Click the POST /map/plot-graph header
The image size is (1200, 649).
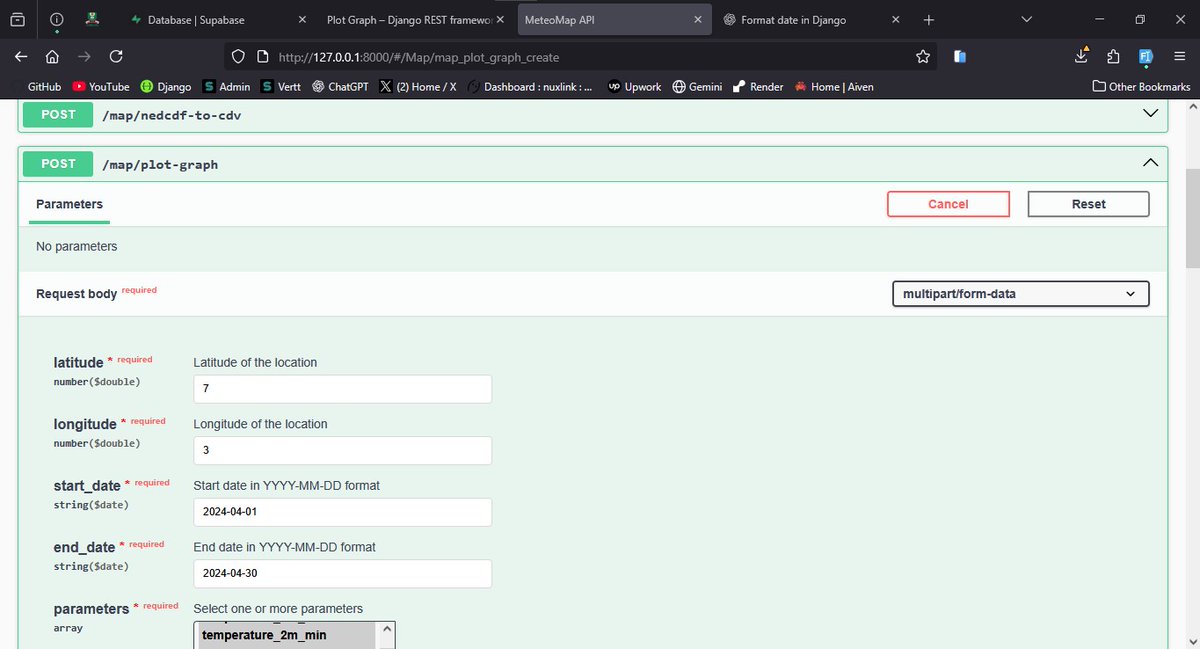593,163
